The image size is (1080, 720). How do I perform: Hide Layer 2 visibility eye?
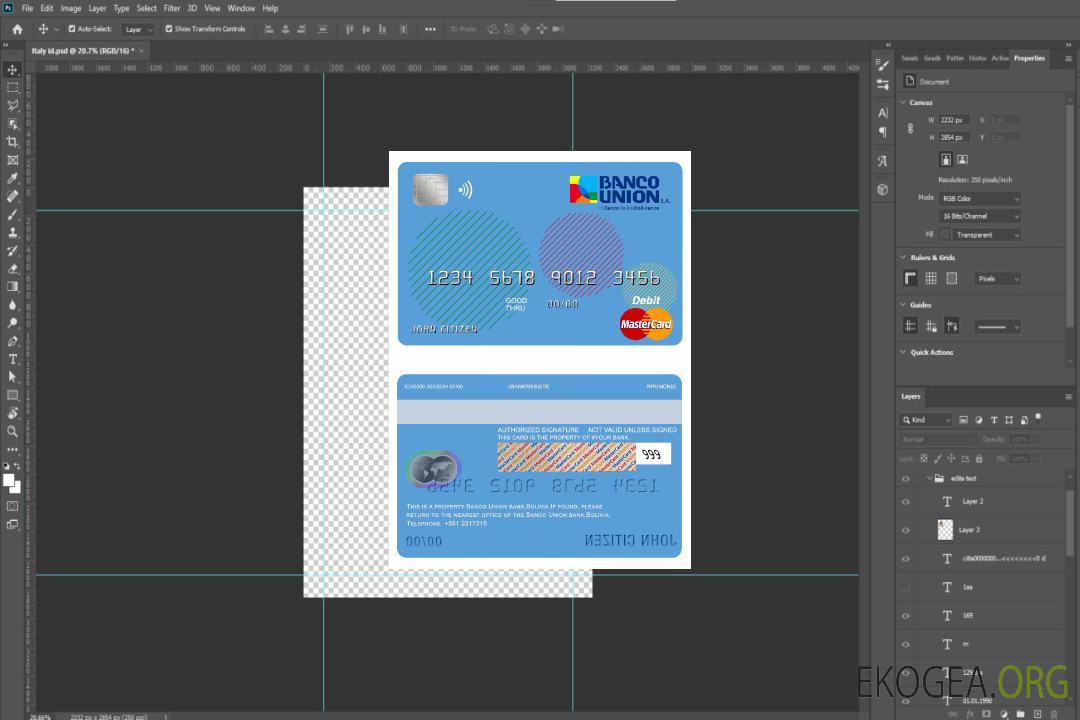coord(906,502)
